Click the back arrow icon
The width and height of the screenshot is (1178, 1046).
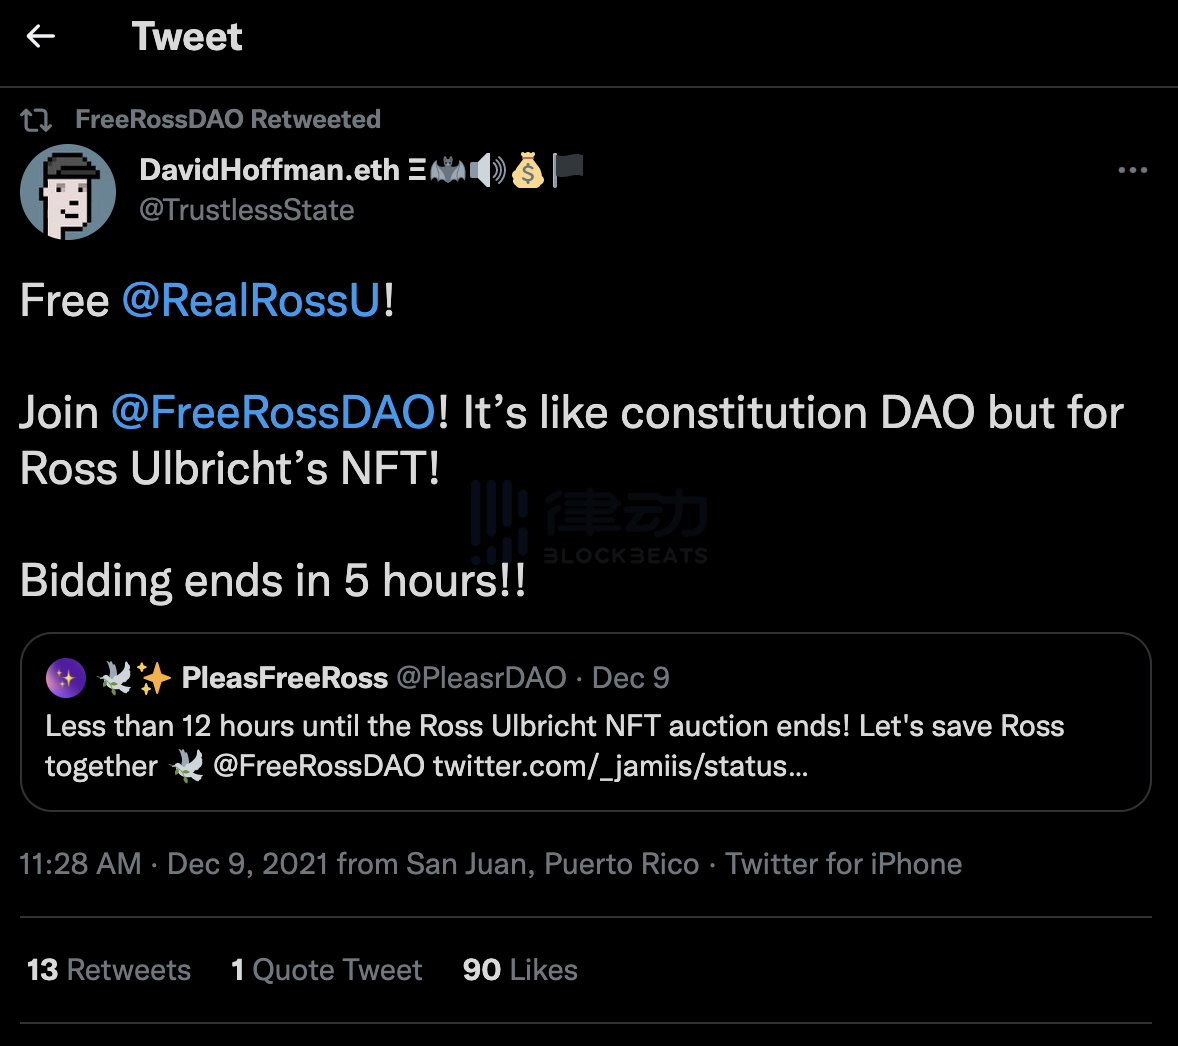pyautogui.click(x=41, y=37)
